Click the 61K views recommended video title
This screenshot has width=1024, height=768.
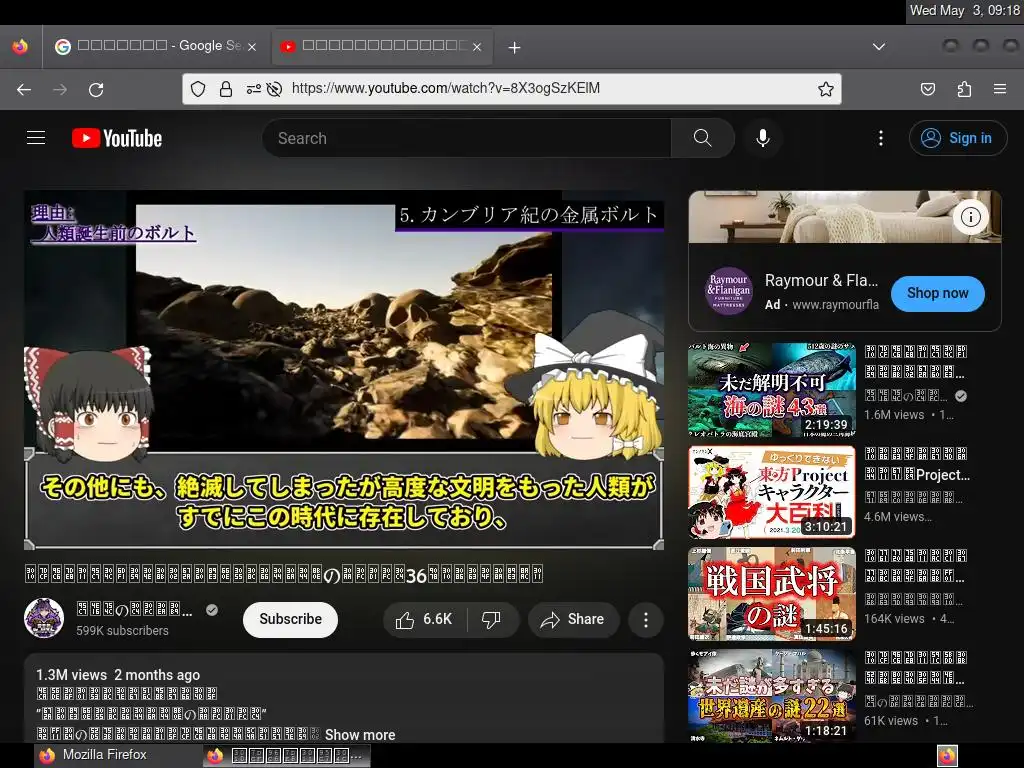[916, 668]
